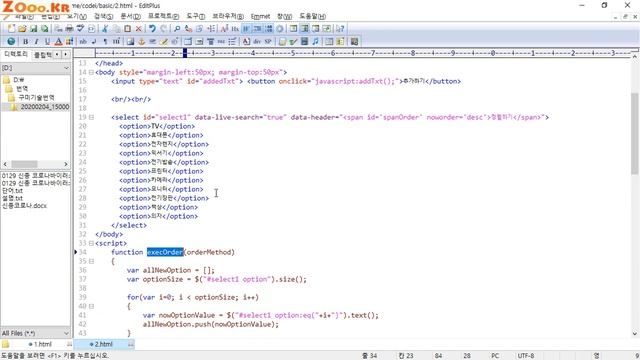Click the music note icon
640x360 pixels.
316,41
